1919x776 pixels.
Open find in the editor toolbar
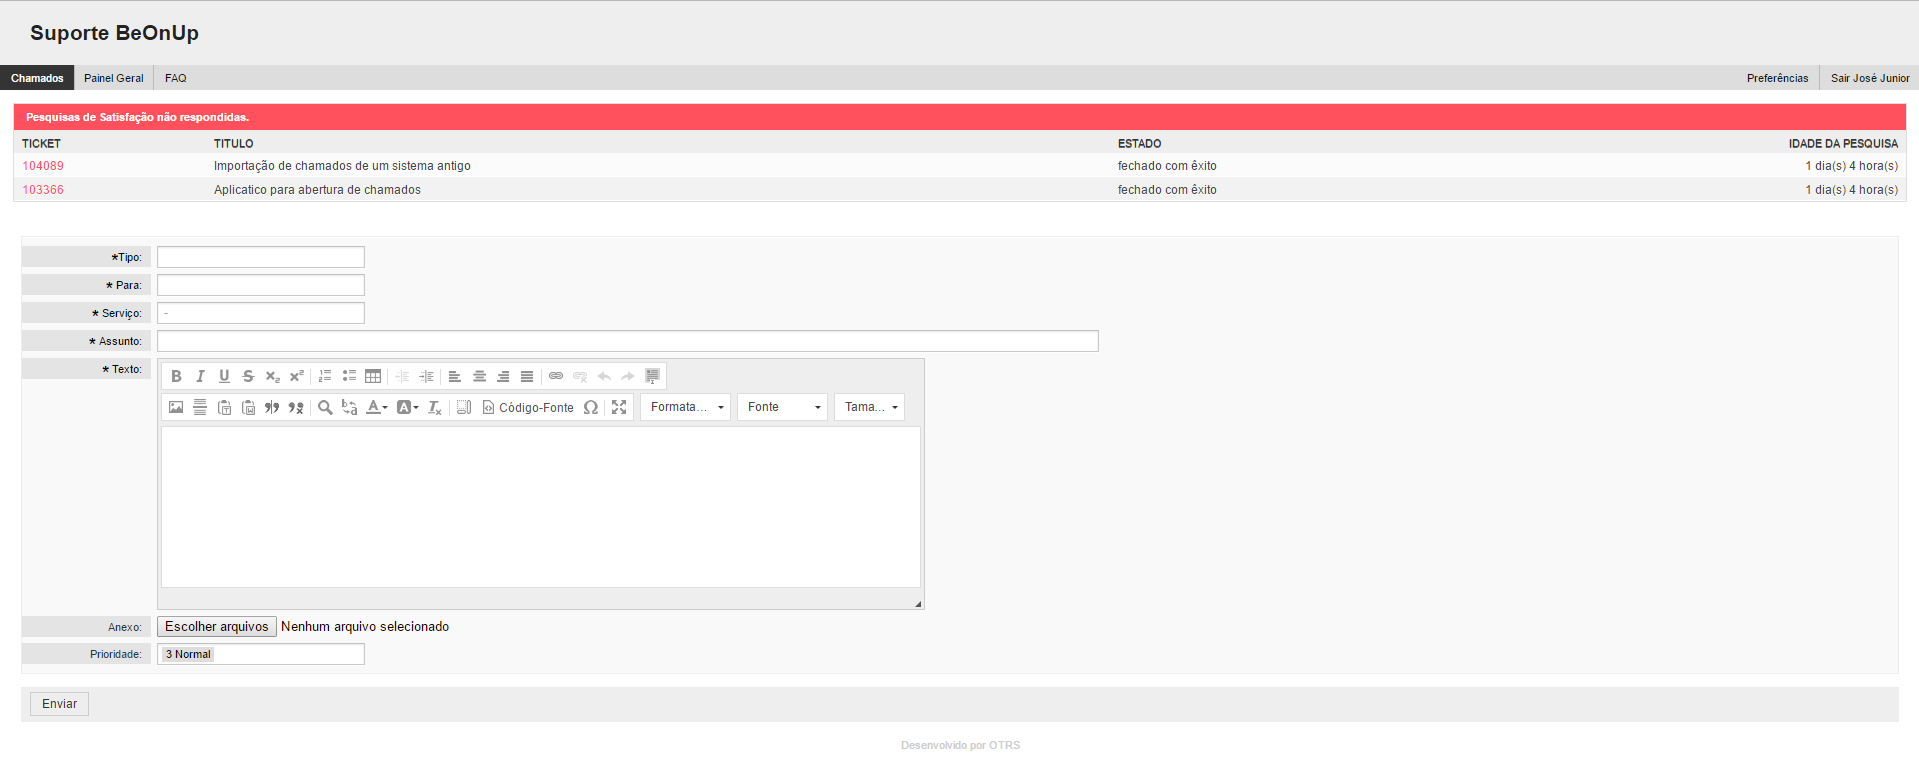325,407
